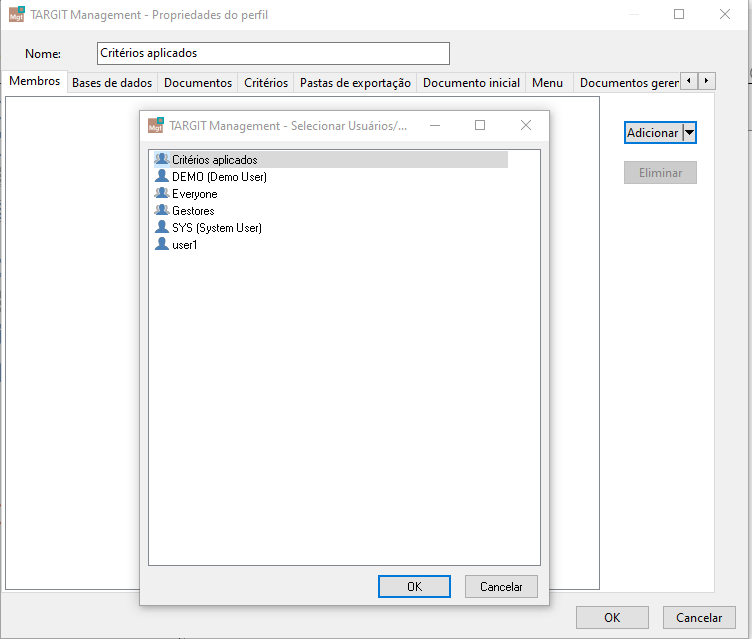Select SYS (System User) entry
This screenshot has height=639, width=752.
coord(217,228)
